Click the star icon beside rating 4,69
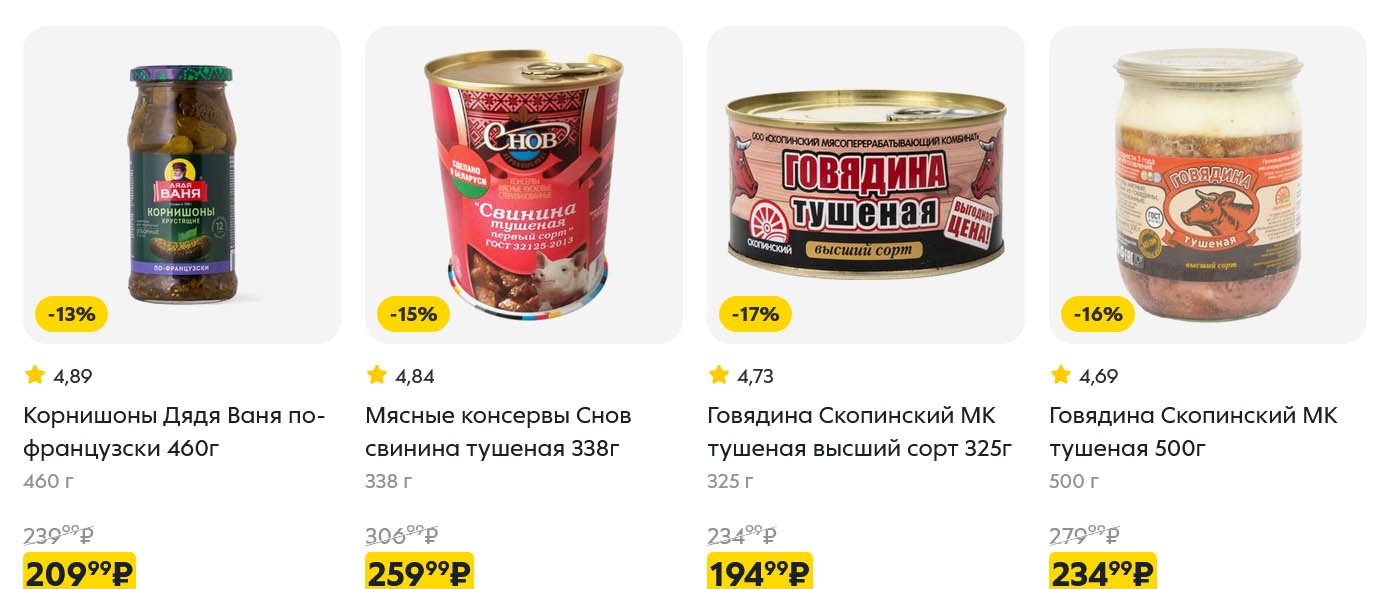The width and height of the screenshot is (1384, 589). (x=1061, y=375)
